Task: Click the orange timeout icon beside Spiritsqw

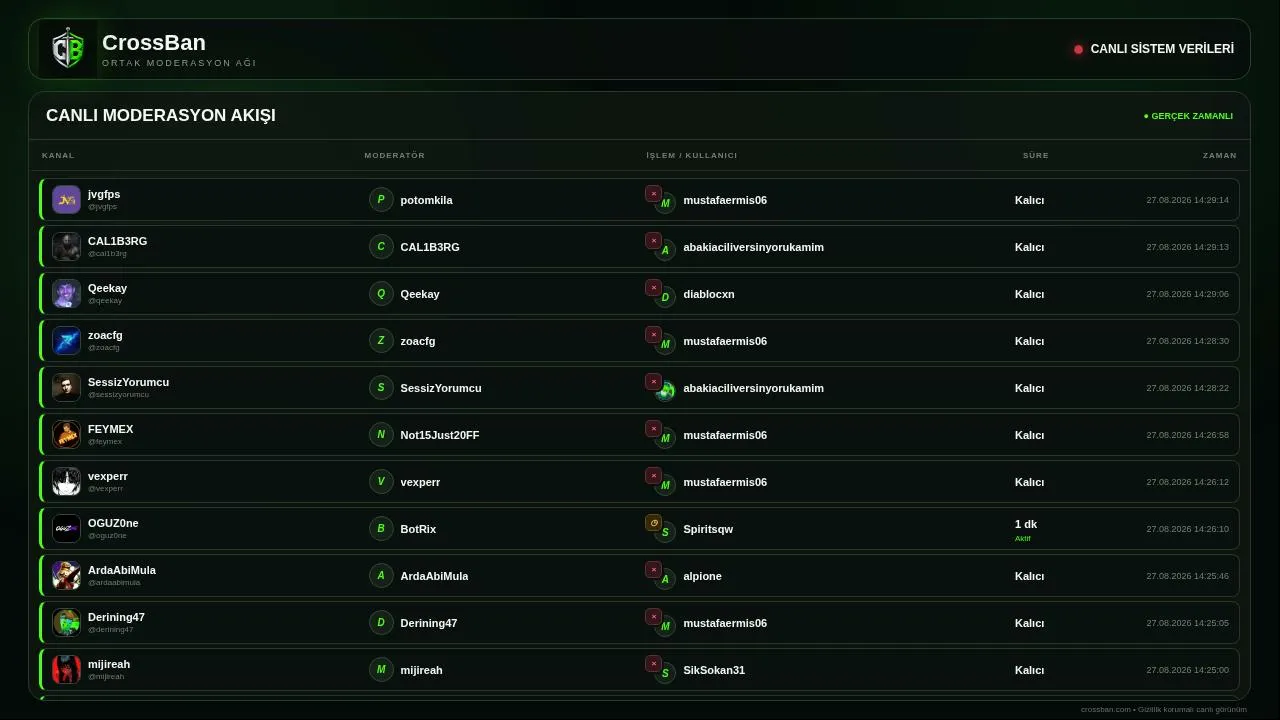Action: [653, 523]
